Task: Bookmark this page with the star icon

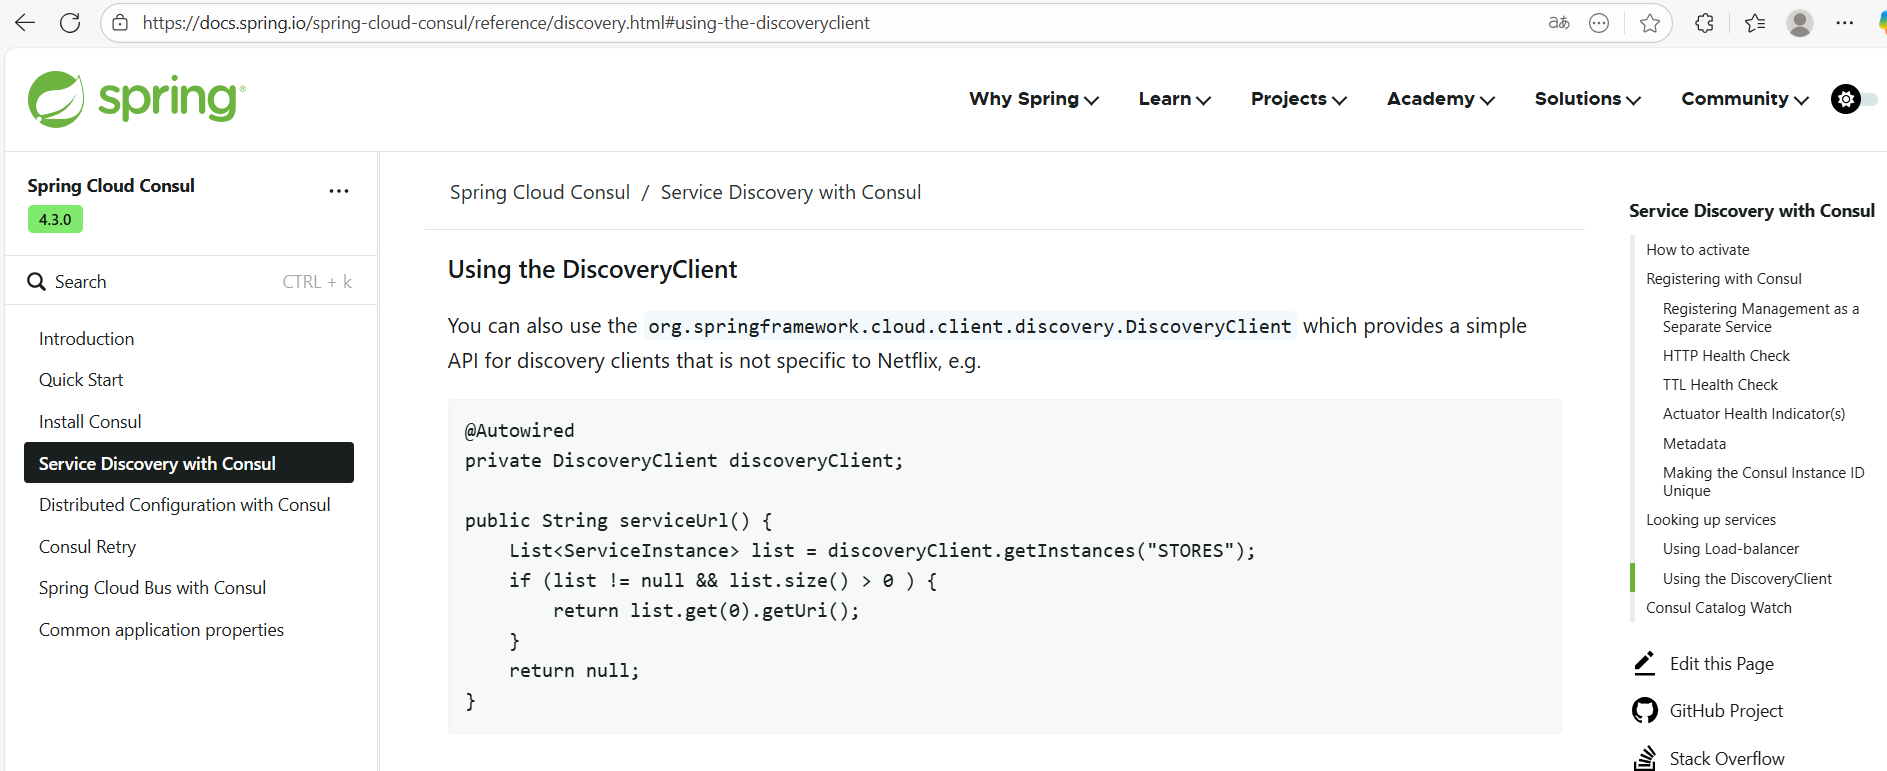Action: 1650,22
